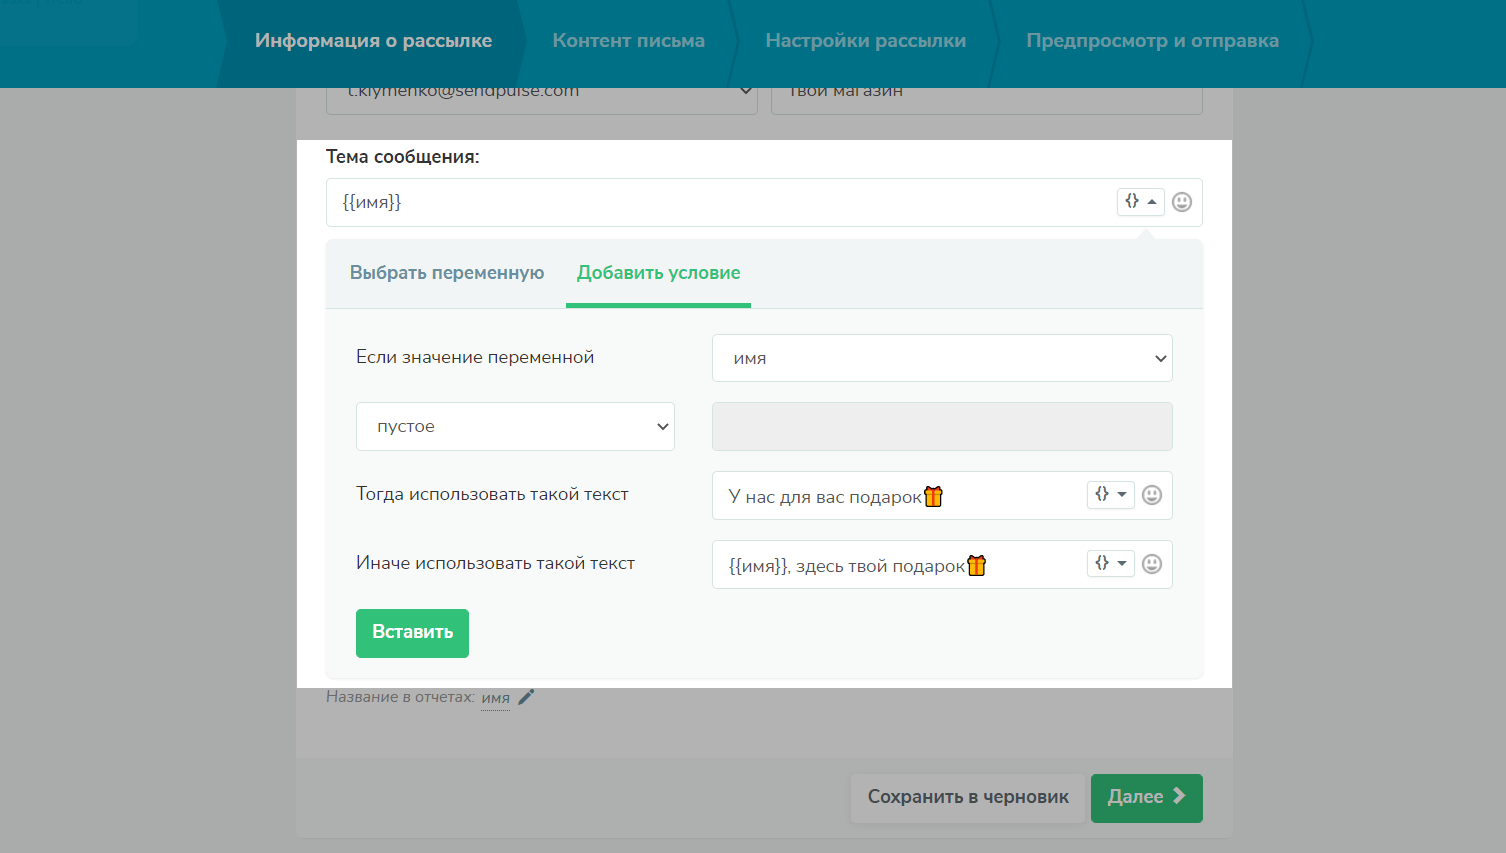The height and width of the screenshot is (853, 1506).
Task: Open emoji picker in subject field
Action: click(1181, 202)
